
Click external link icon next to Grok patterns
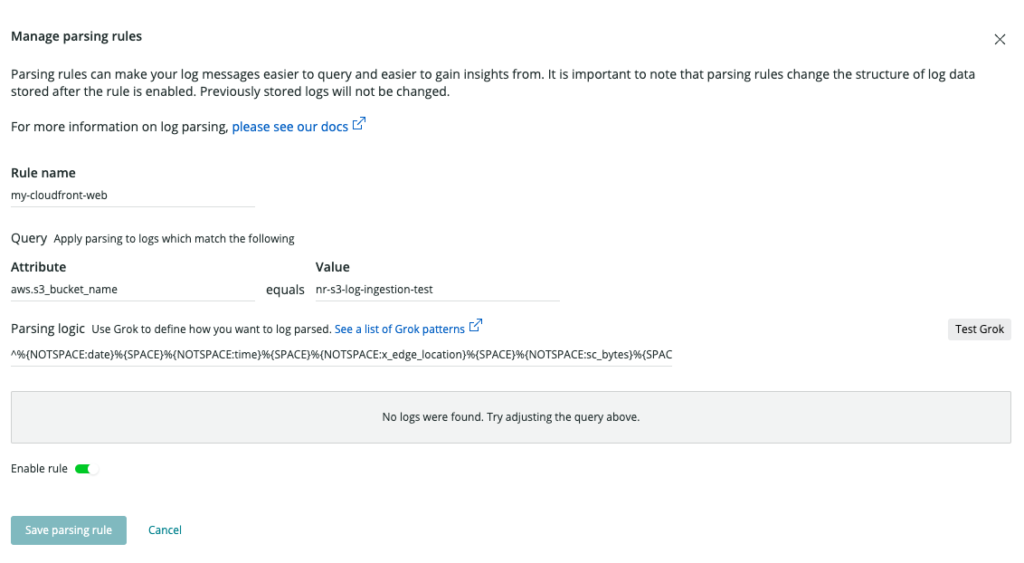coord(475,325)
